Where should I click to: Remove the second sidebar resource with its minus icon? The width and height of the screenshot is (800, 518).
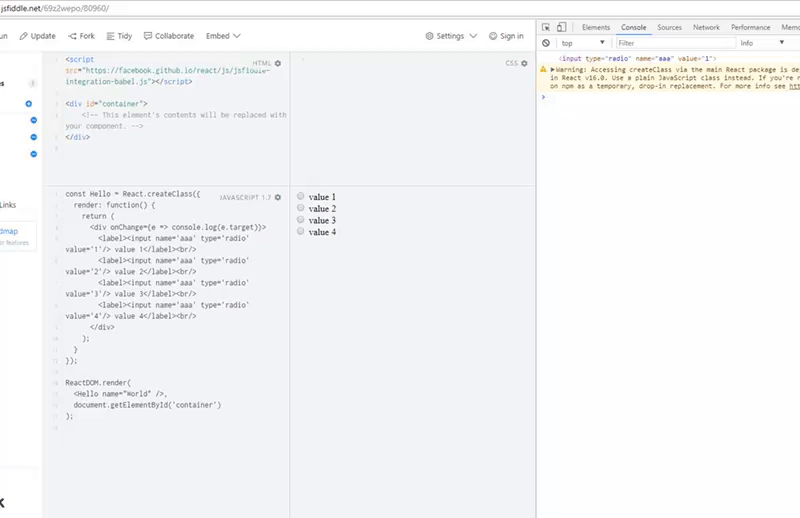(x=34, y=137)
